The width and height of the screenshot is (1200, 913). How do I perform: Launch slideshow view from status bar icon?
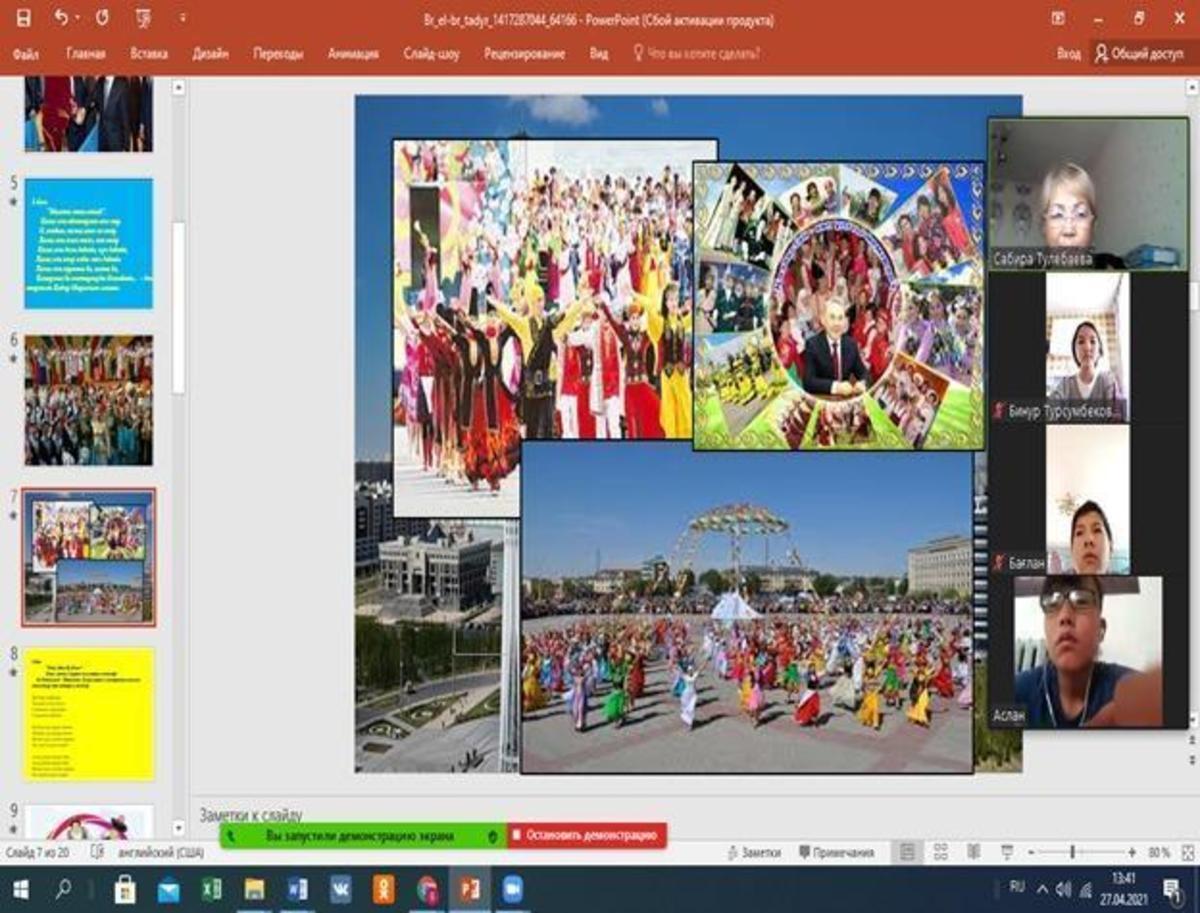[x=1005, y=852]
